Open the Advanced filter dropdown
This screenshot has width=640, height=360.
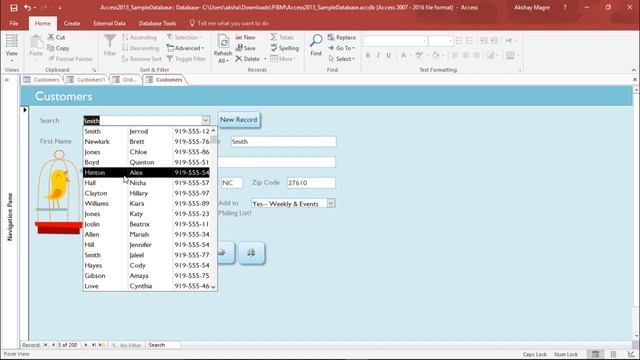[x=185, y=48]
